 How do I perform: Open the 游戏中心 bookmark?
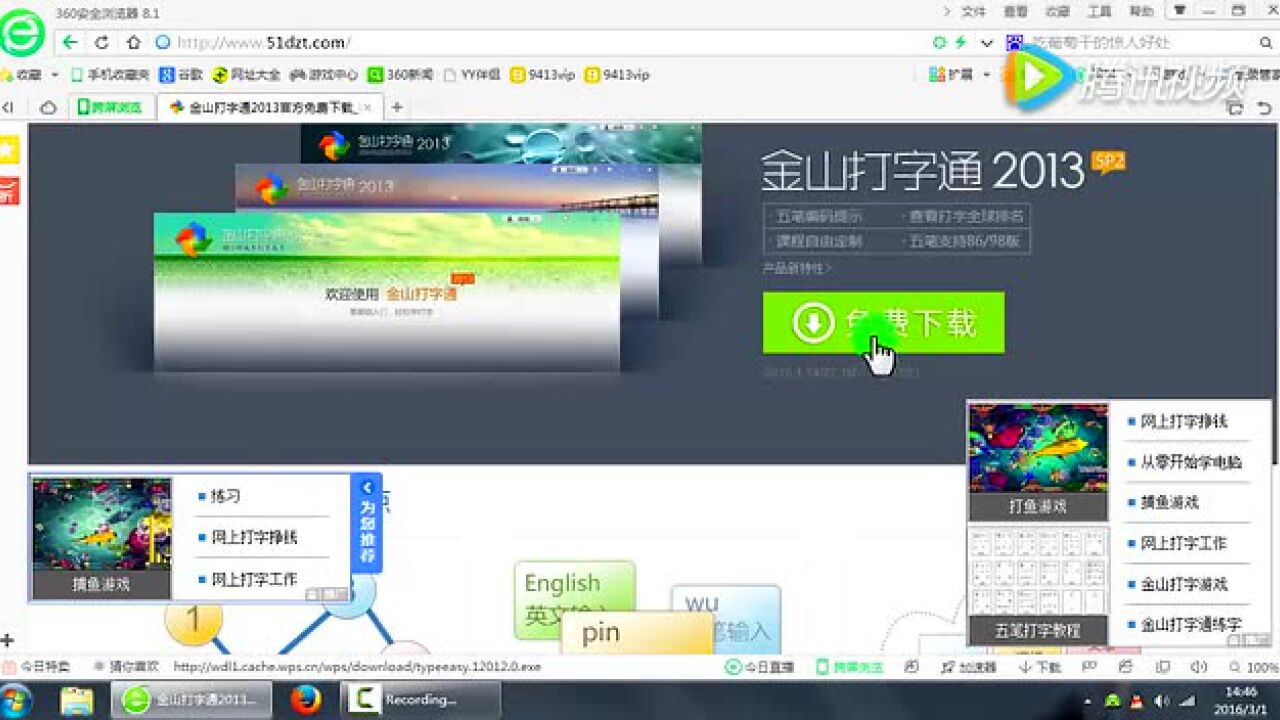324,75
